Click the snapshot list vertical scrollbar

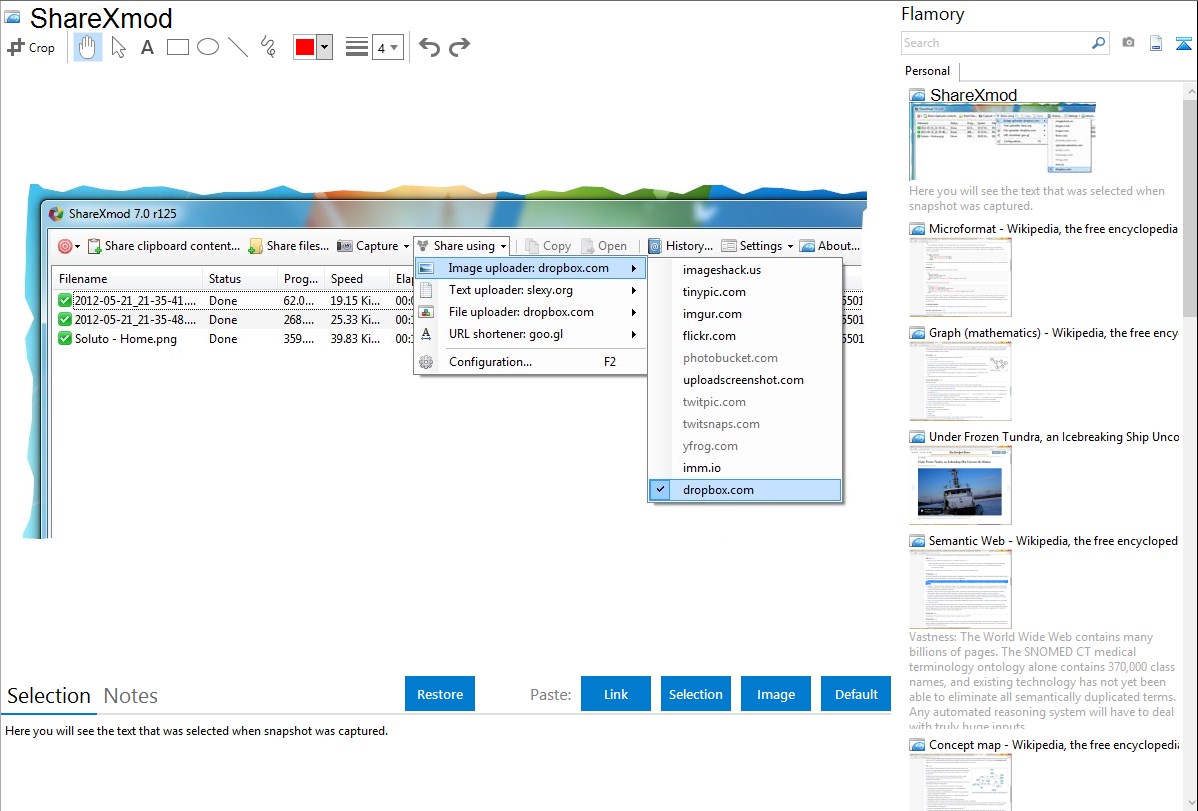click(x=1190, y=206)
